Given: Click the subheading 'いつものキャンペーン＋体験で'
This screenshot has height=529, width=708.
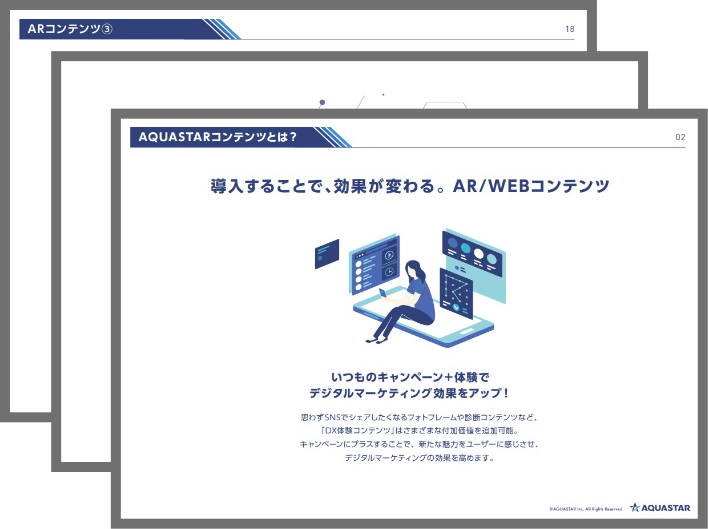Looking at the screenshot, I should (410, 377).
